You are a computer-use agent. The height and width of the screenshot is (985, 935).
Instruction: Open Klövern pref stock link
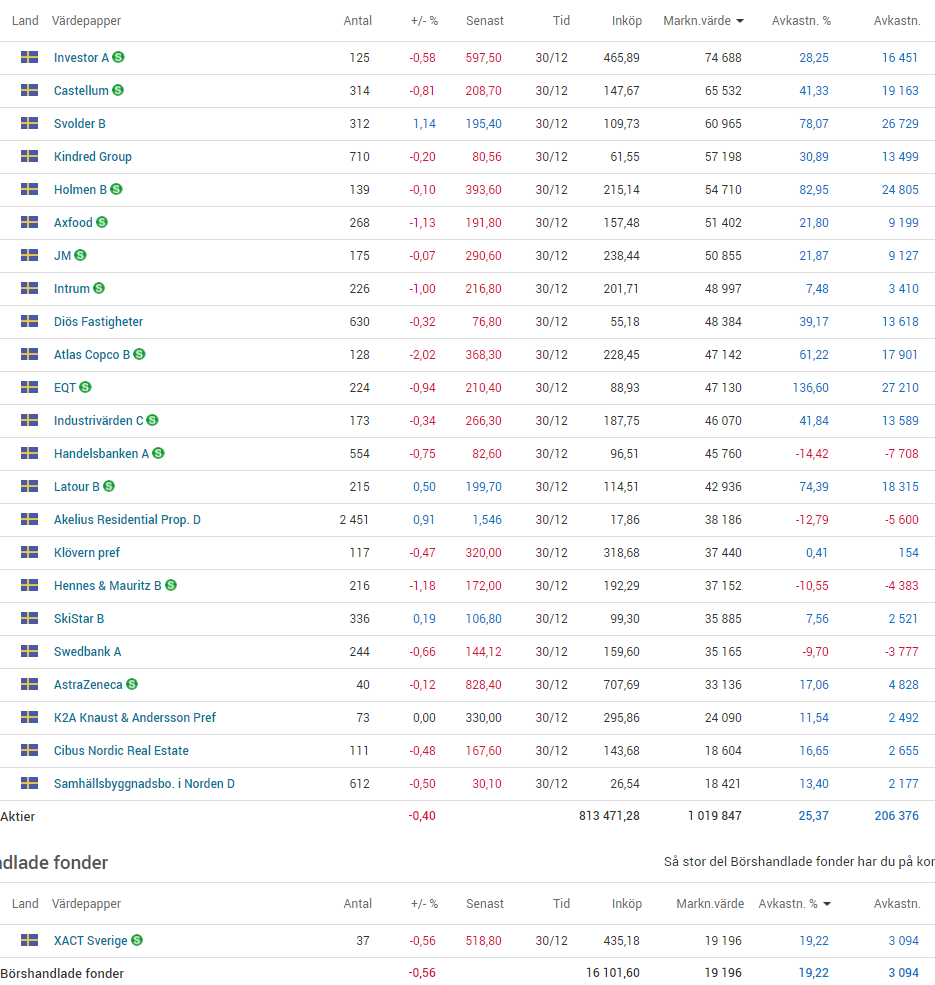click(x=87, y=552)
